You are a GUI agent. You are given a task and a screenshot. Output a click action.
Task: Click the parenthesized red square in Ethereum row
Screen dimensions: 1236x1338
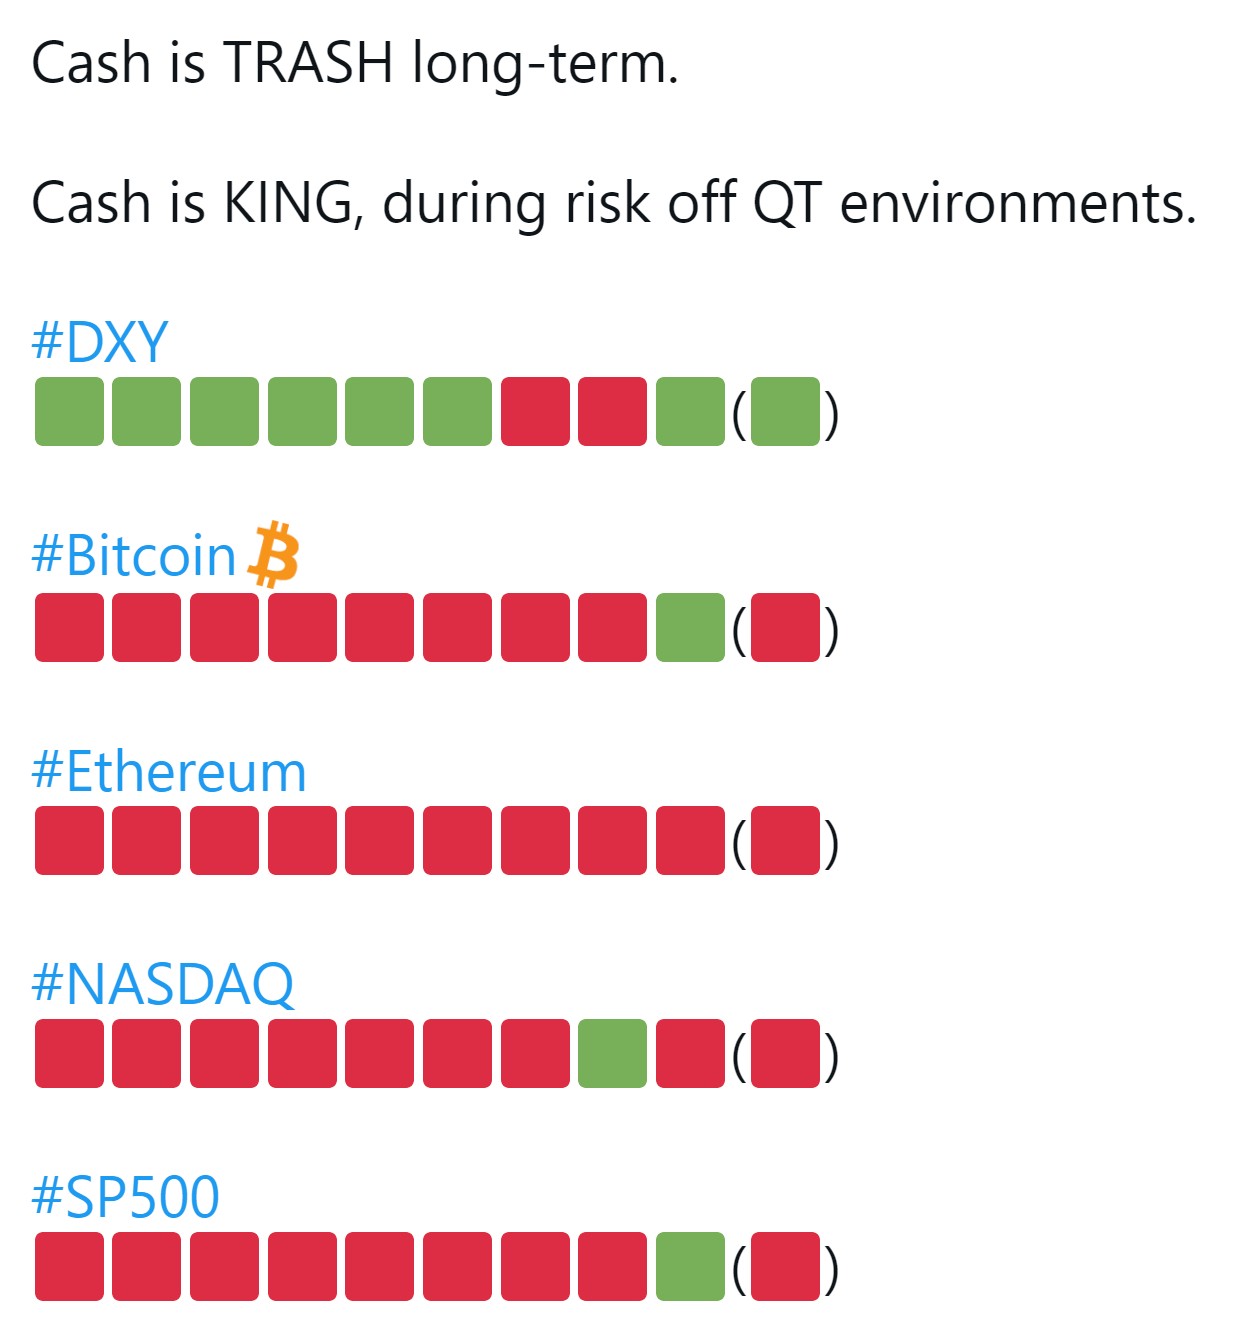[786, 840]
